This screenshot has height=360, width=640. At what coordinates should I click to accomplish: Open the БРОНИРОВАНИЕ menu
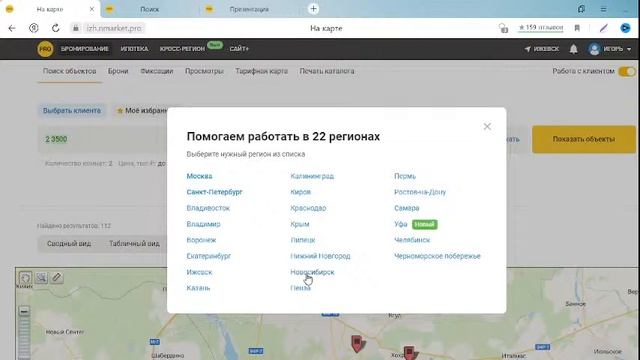click(84, 49)
